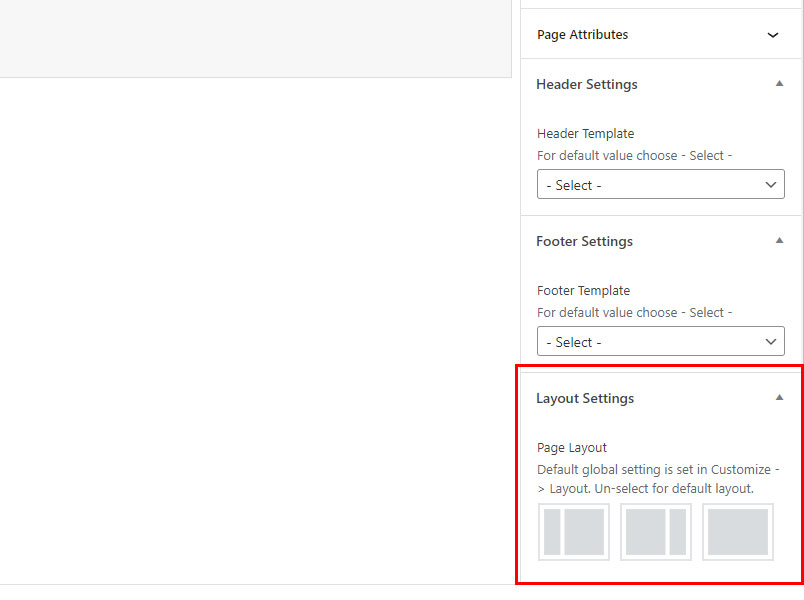The height and width of the screenshot is (600, 804).
Task: Open the Header Template select dropdown
Action: [660, 184]
